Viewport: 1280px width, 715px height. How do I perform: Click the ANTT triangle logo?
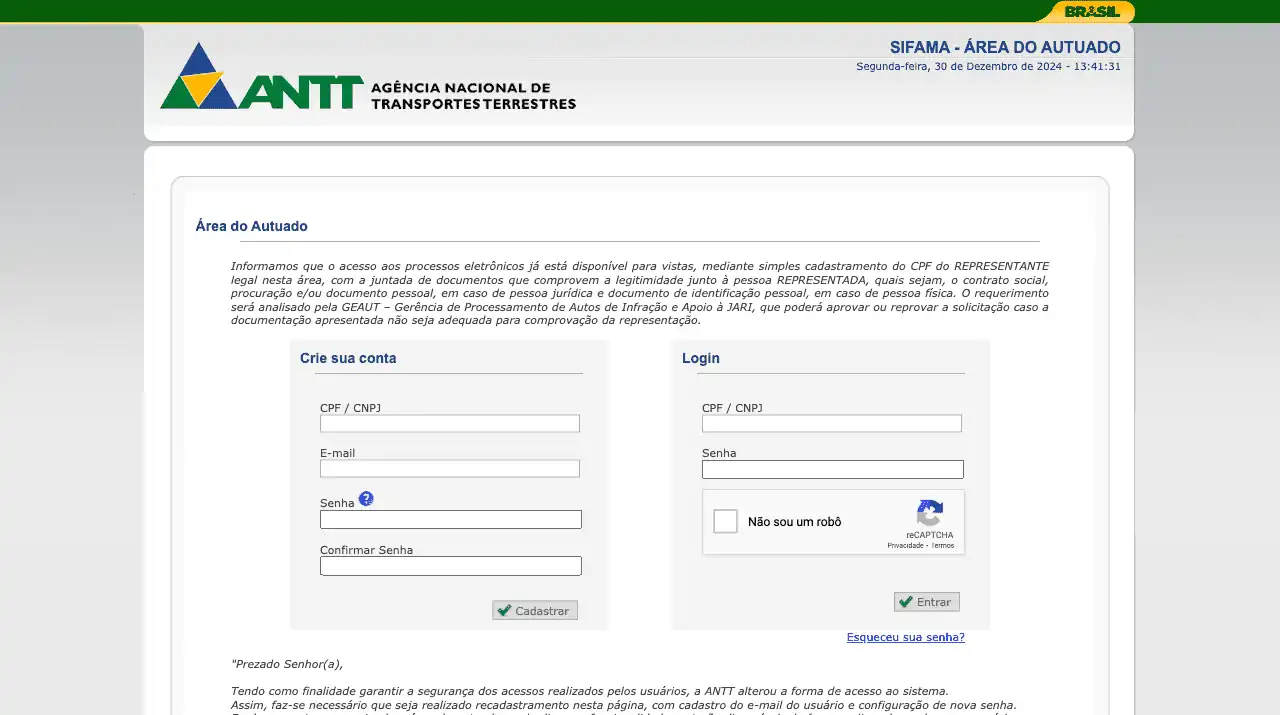pyautogui.click(x=199, y=76)
